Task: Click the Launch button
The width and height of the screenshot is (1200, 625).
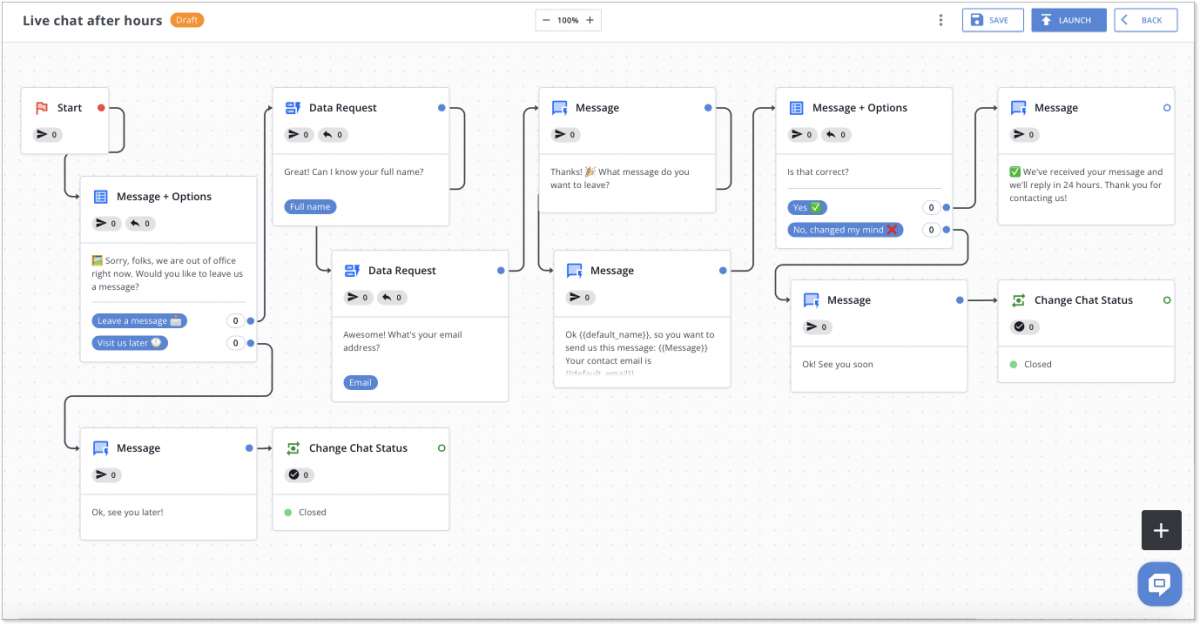Action: click(1068, 19)
